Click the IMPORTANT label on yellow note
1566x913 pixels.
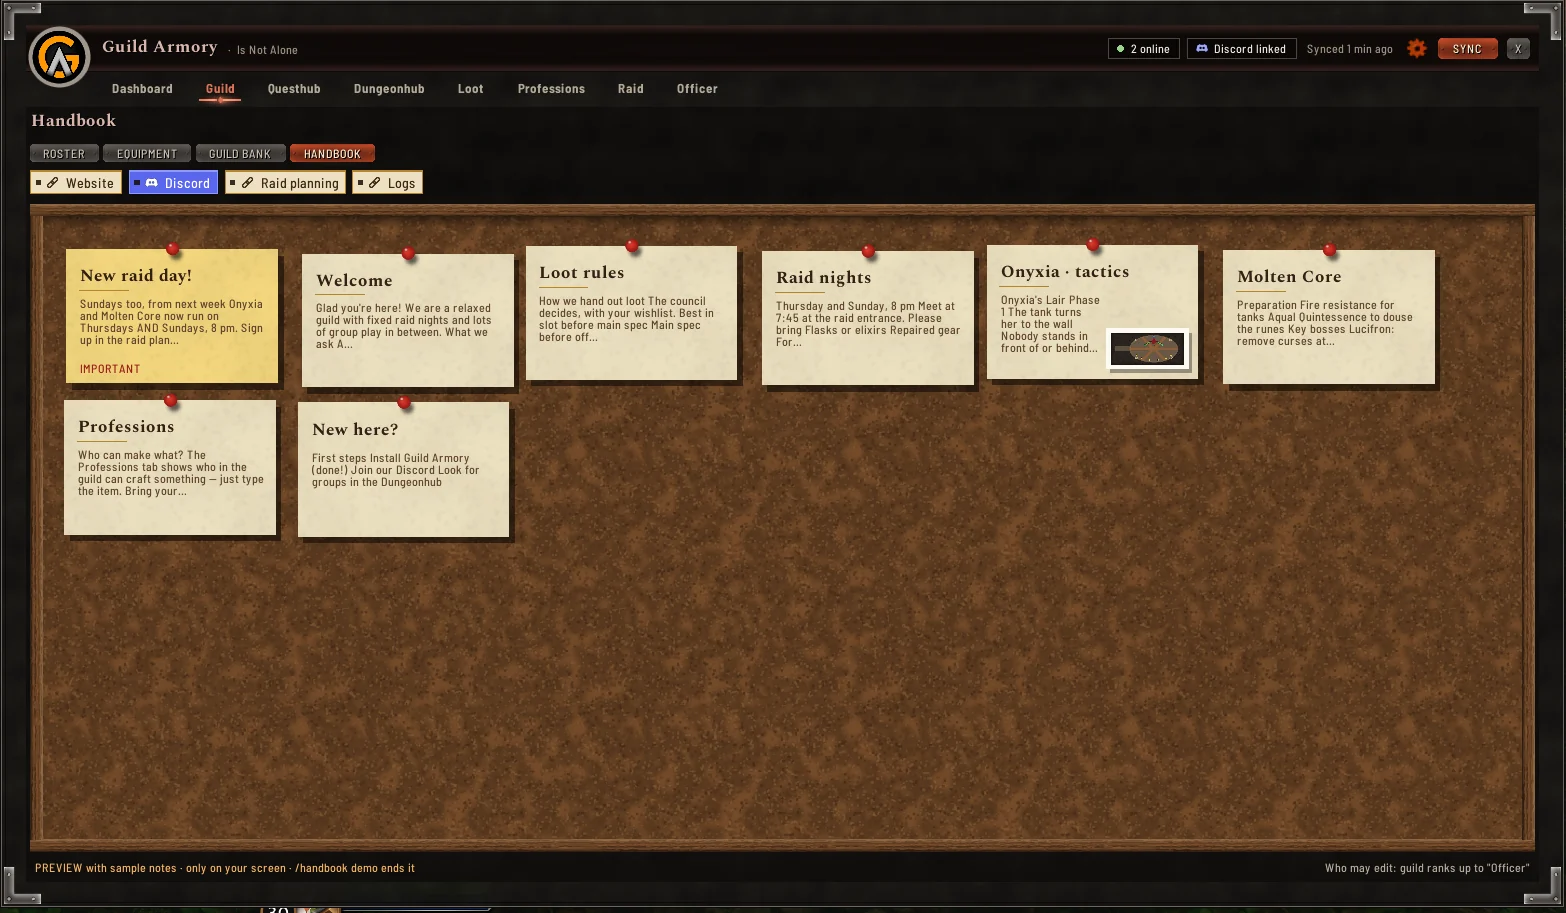pos(110,369)
